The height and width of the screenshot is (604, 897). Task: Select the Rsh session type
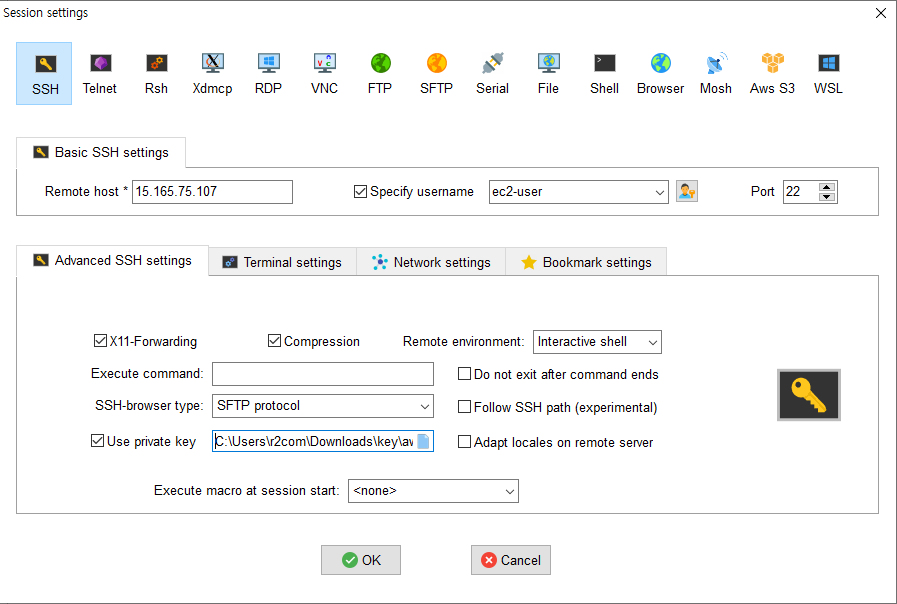tap(156, 73)
